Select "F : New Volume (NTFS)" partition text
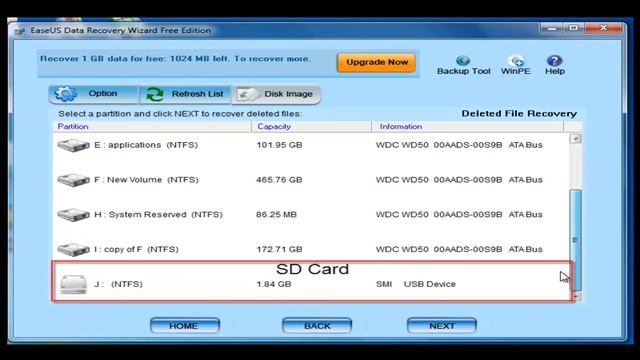This screenshot has height=360, width=640. [x=146, y=180]
